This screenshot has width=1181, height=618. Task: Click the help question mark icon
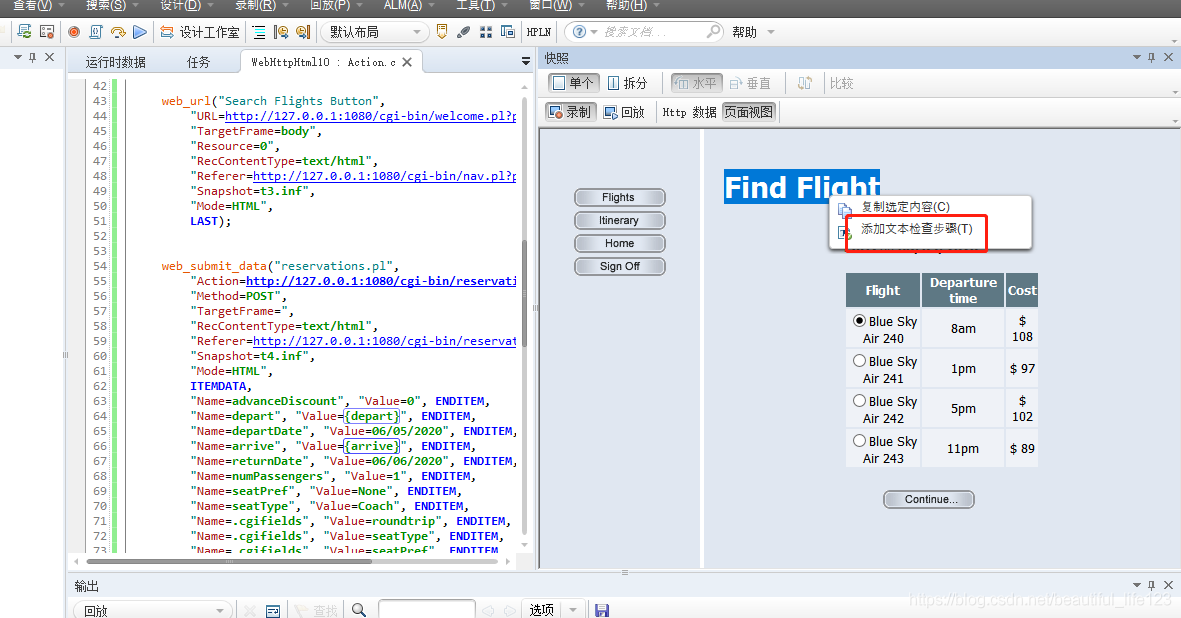(x=579, y=32)
